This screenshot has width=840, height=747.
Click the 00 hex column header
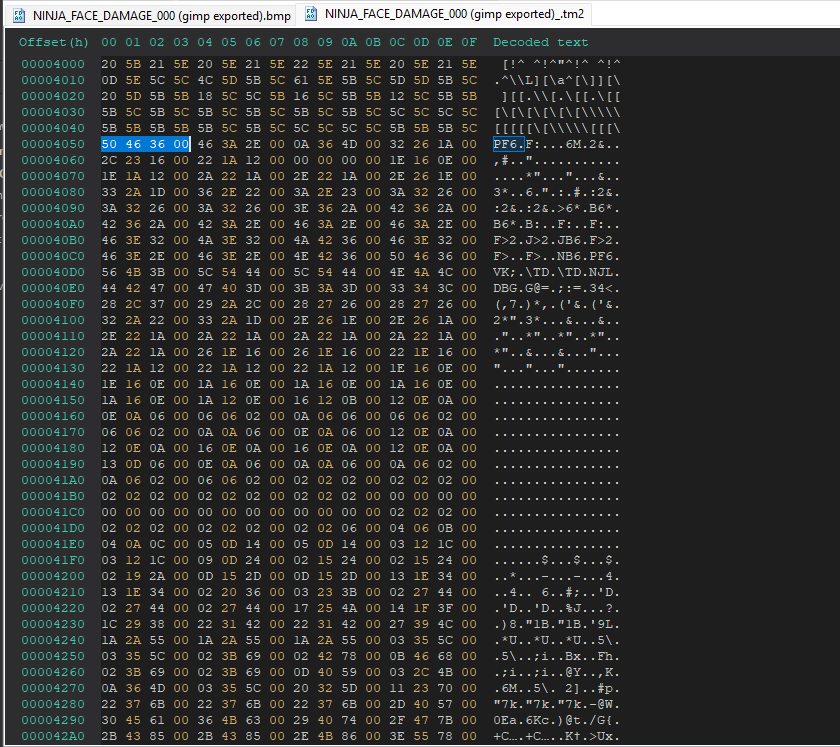pyautogui.click(x=109, y=42)
